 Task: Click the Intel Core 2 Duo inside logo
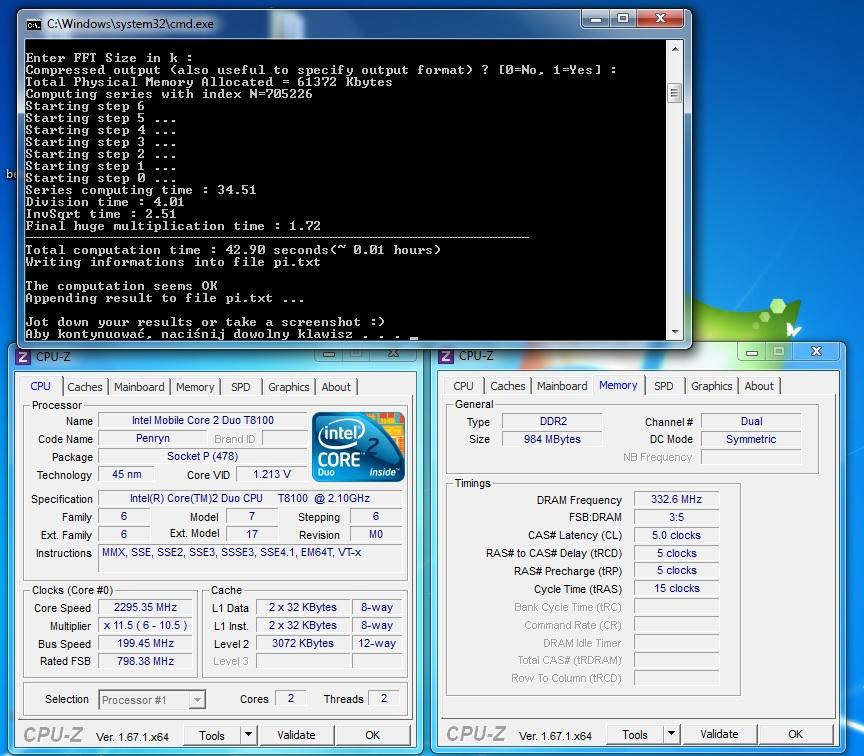point(358,447)
